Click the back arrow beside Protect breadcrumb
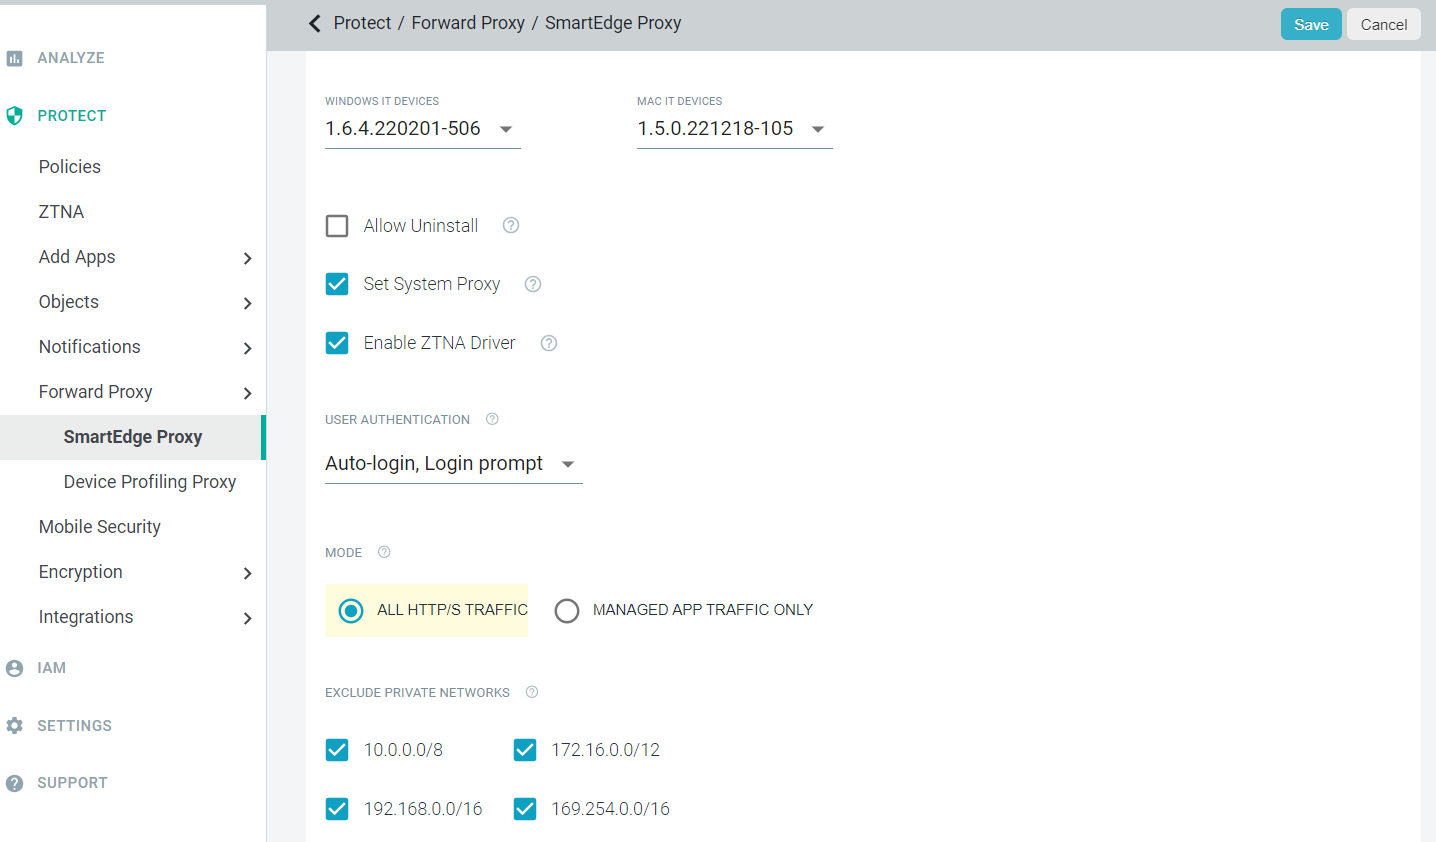This screenshot has height=842, width=1436. [x=315, y=23]
